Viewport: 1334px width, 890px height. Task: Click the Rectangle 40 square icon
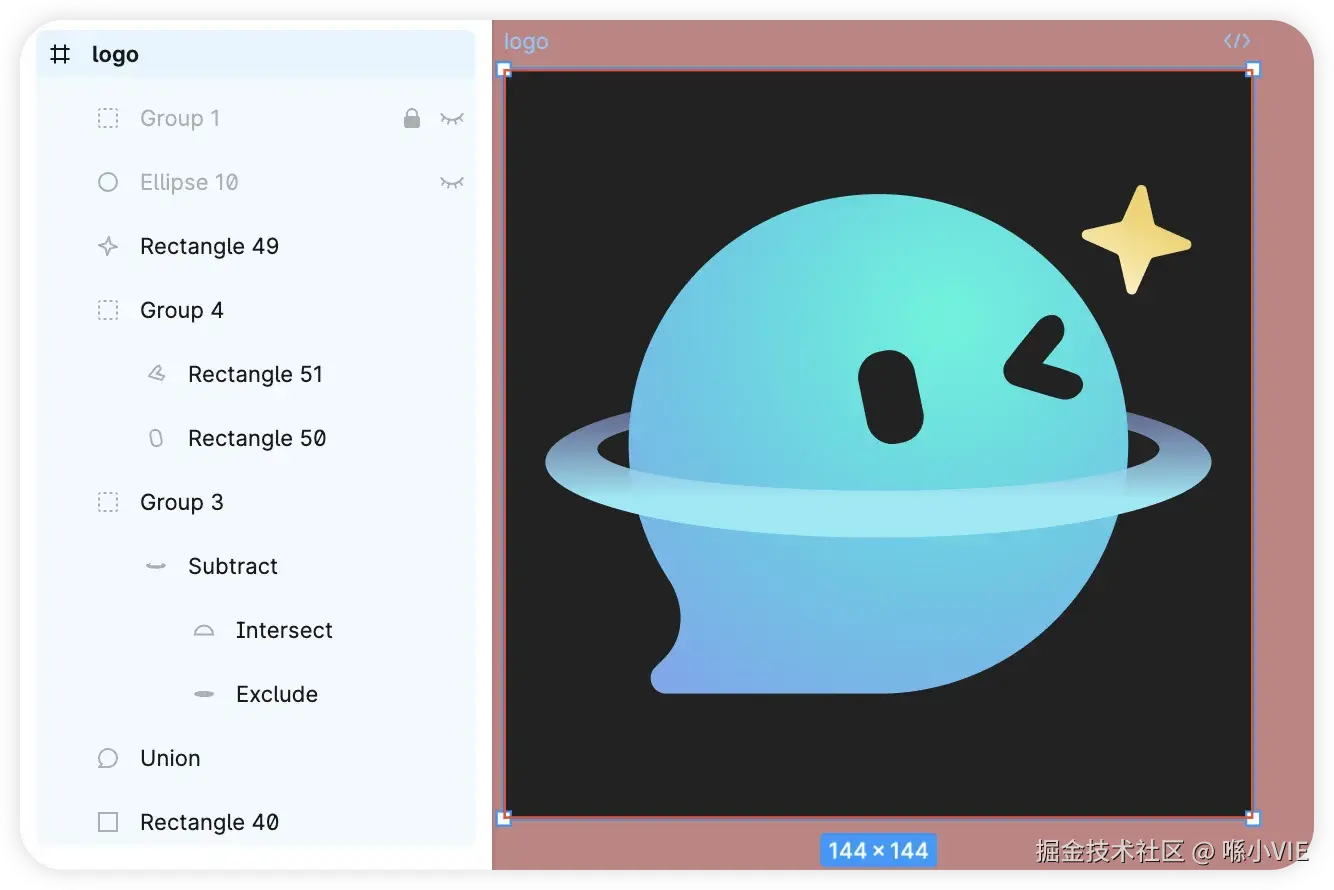coord(108,822)
